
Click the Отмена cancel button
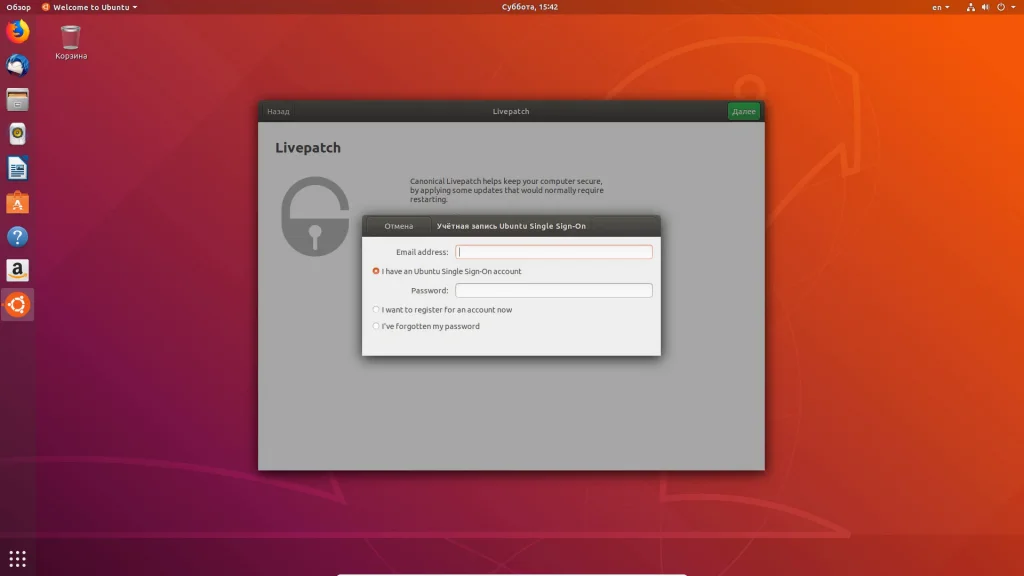coord(398,226)
